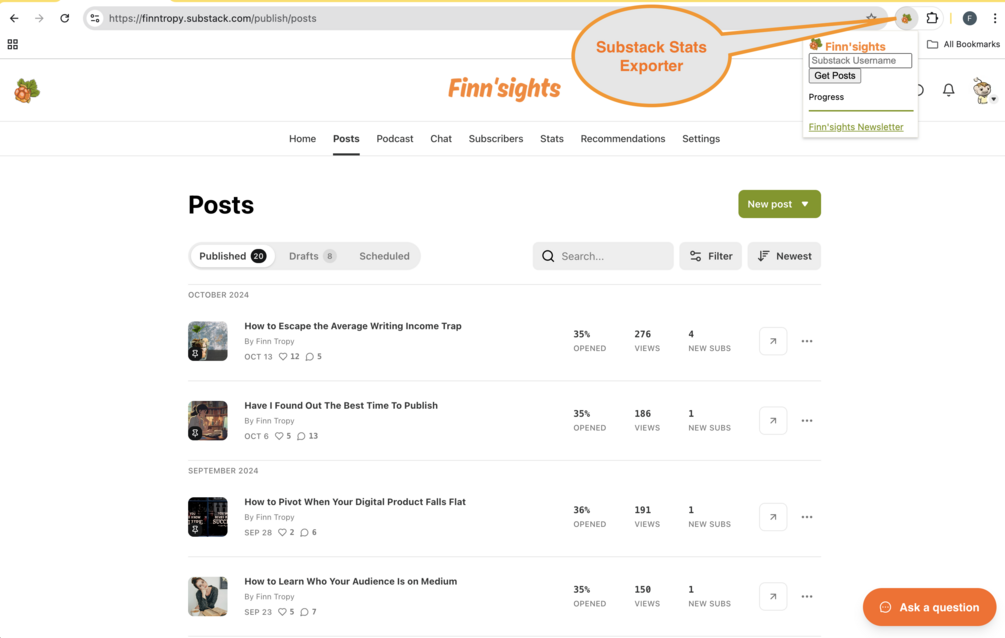
Task: Open the Newest sort dropdown
Action: (x=785, y=256)
